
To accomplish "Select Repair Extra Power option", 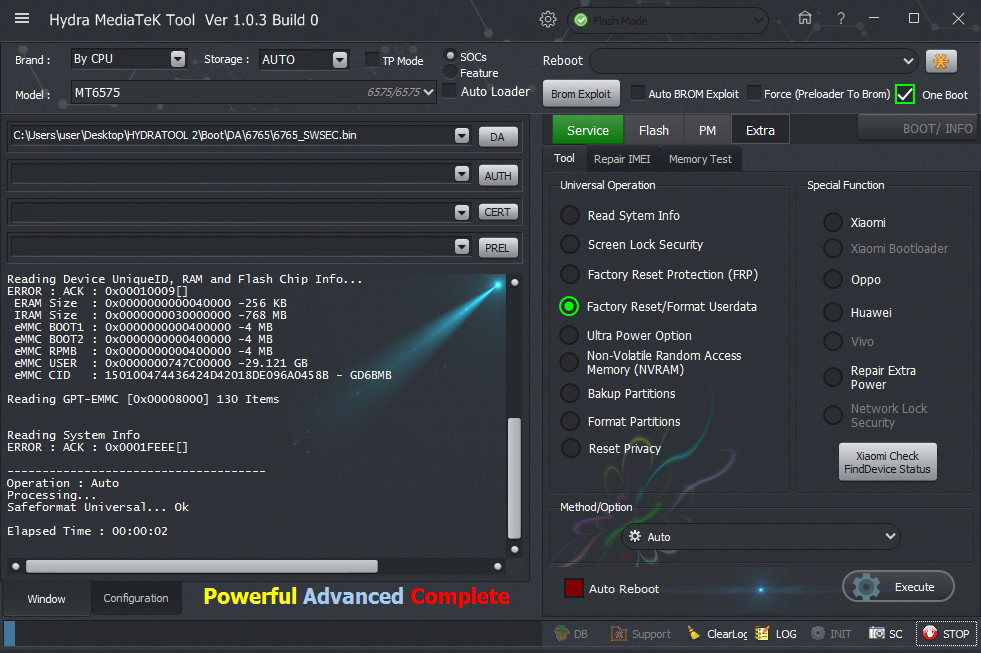I will (832, 377).
